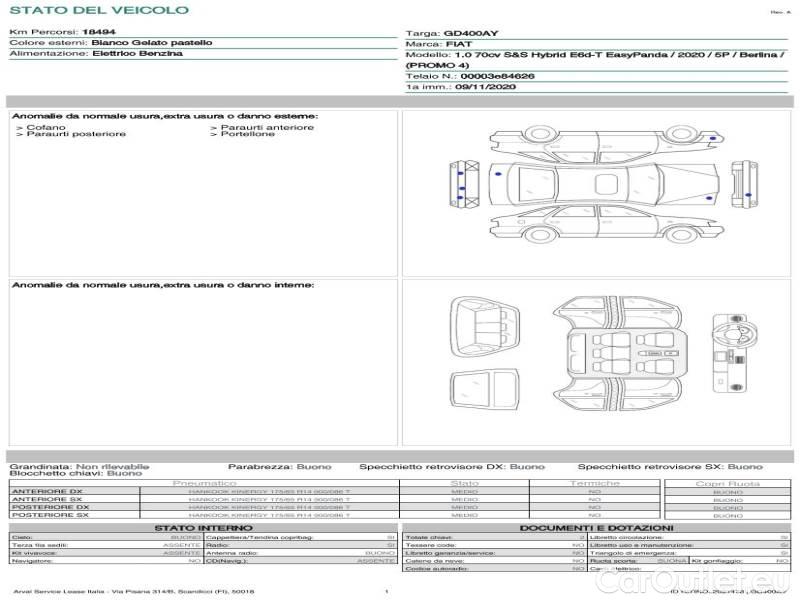Click the STATO DEL VEICOLO title
The width and height of the screenshot is (800, 600).
point(98,10)
